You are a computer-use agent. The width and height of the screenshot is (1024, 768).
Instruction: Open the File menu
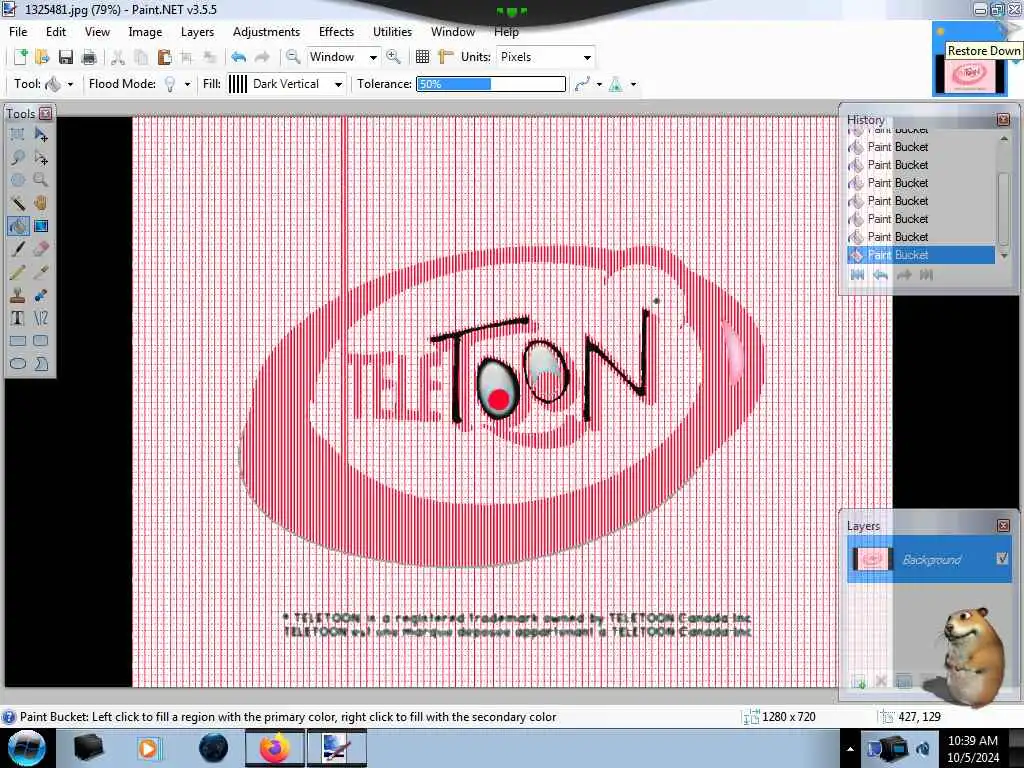click(18, 31)
